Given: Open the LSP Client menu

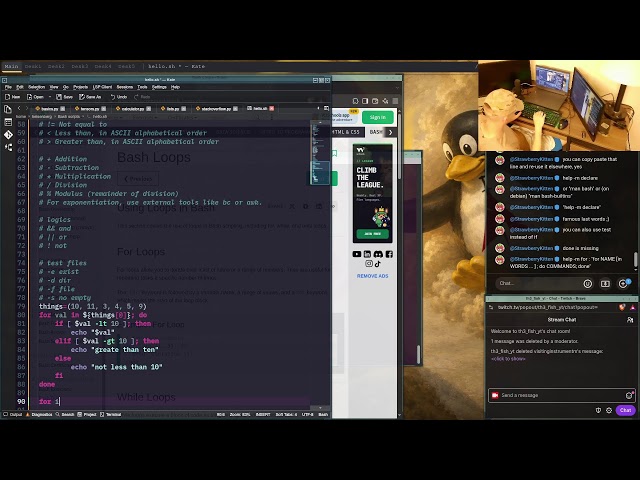Looking at the screenshot, I should (102, 87).
